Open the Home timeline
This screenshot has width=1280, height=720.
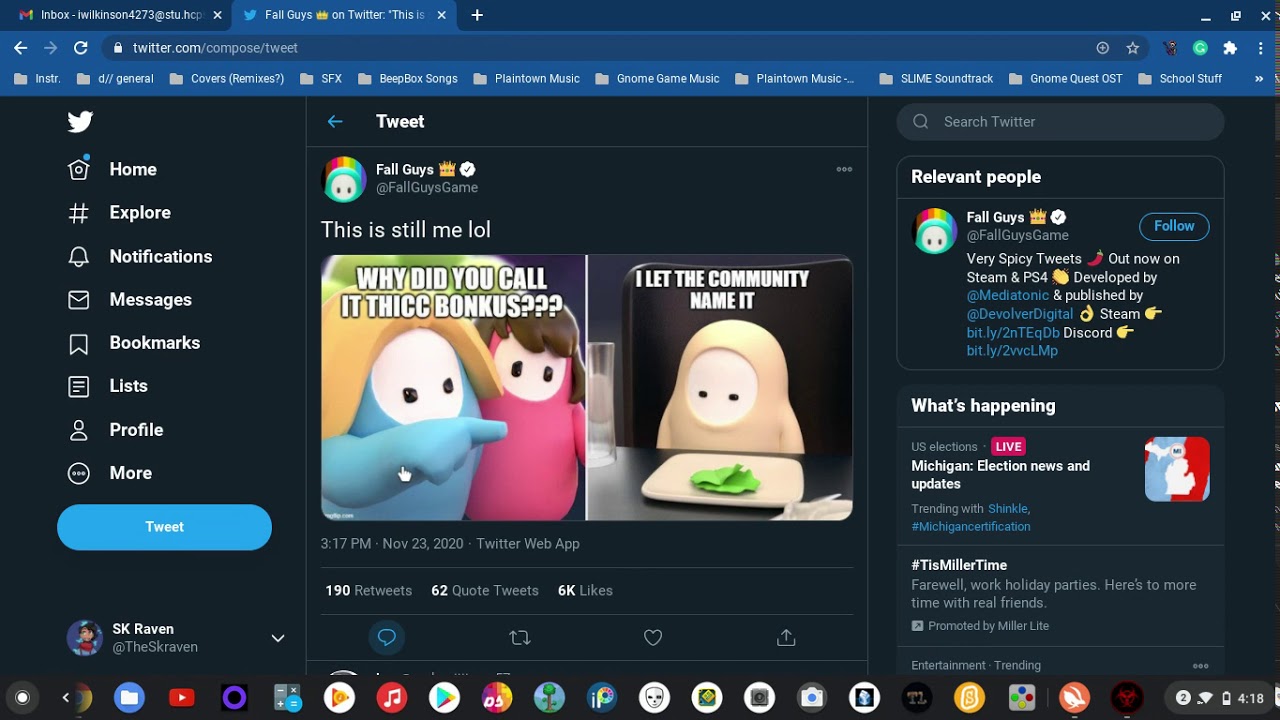click(x=112, y=170)
